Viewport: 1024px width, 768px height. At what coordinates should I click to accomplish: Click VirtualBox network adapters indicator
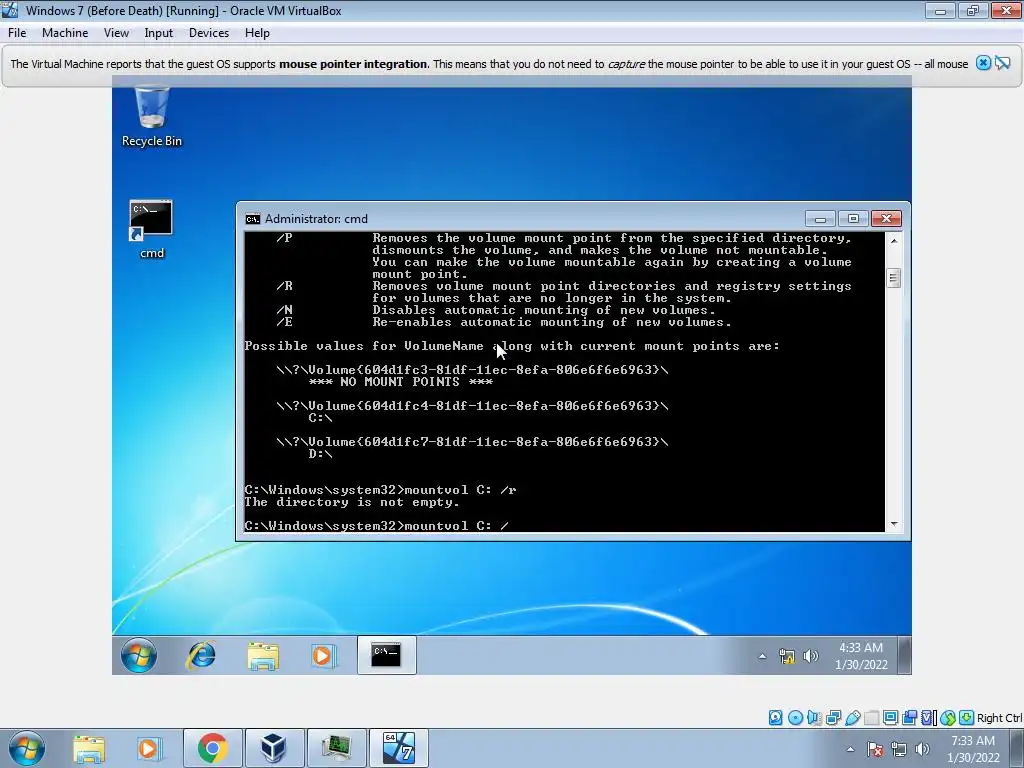[x=833, y=718]
